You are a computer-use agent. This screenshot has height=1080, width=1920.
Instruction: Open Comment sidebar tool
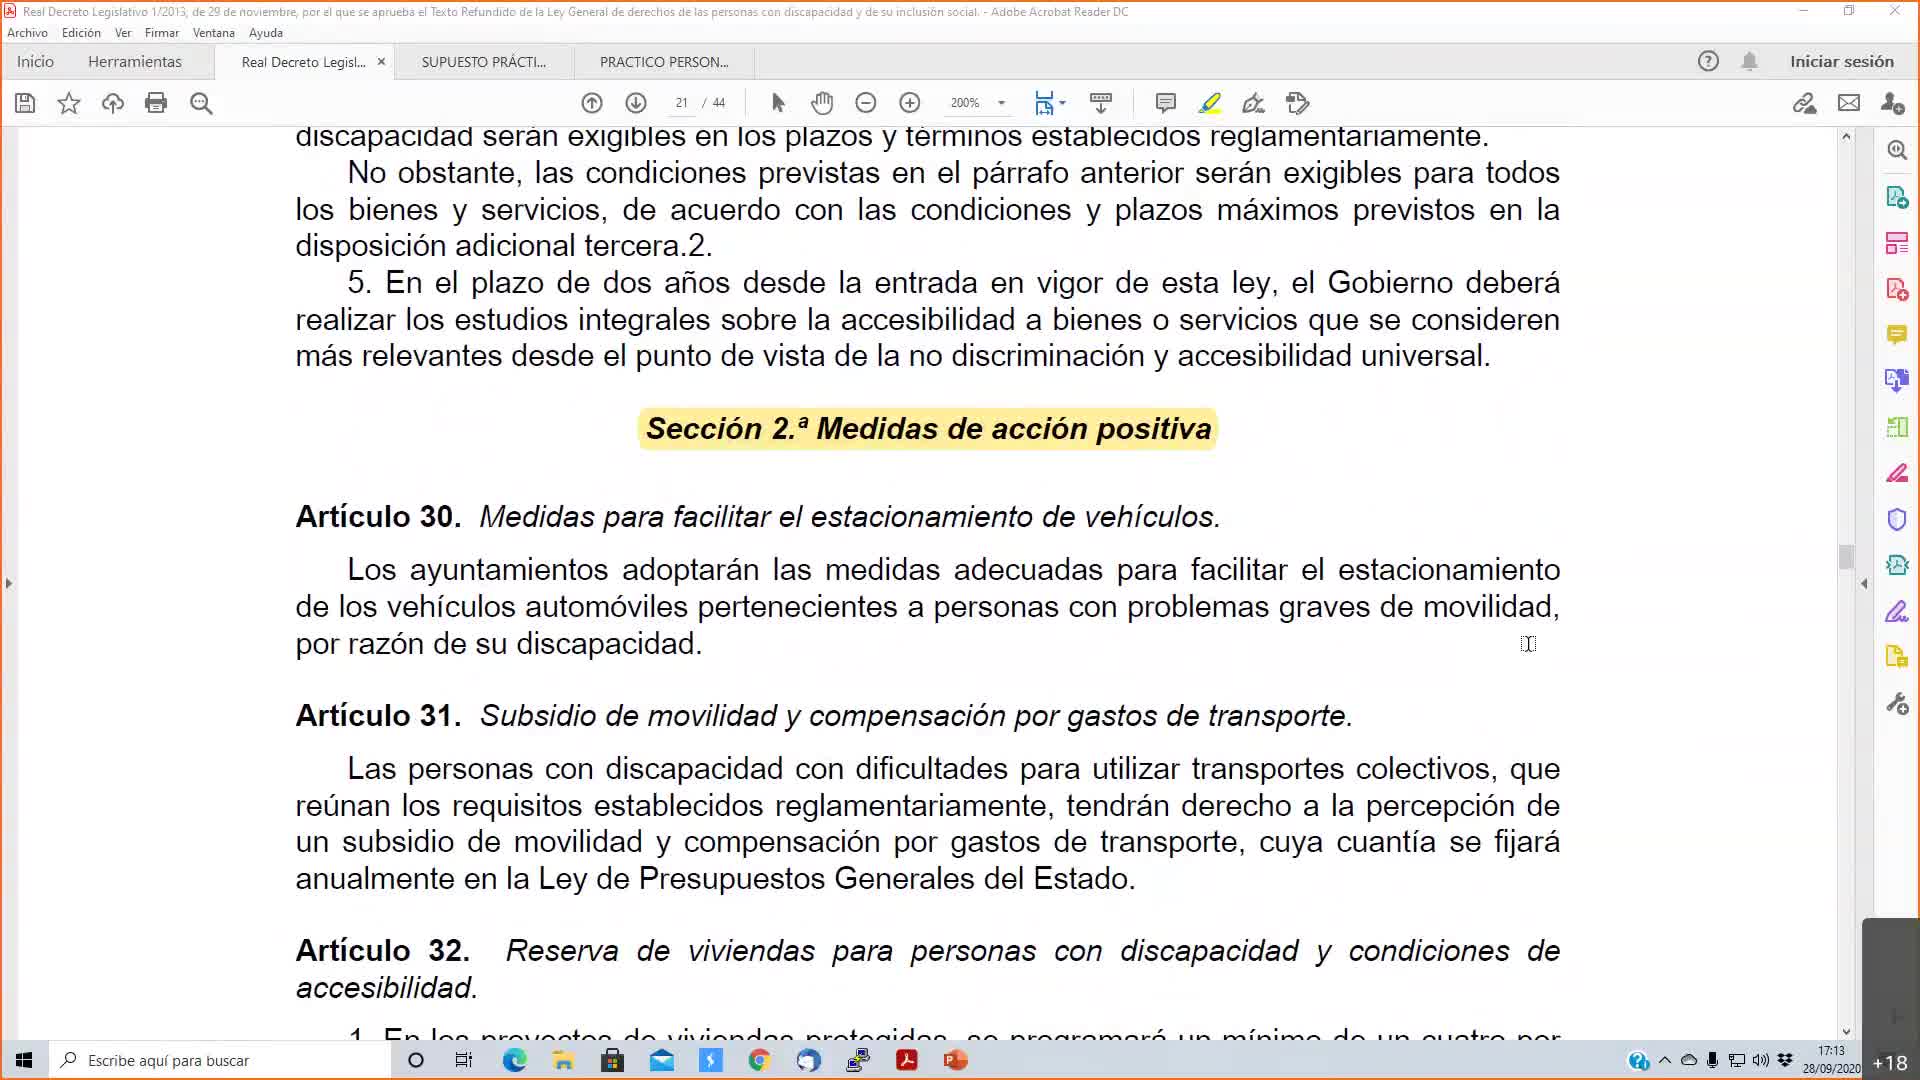tap(1897, 335)
